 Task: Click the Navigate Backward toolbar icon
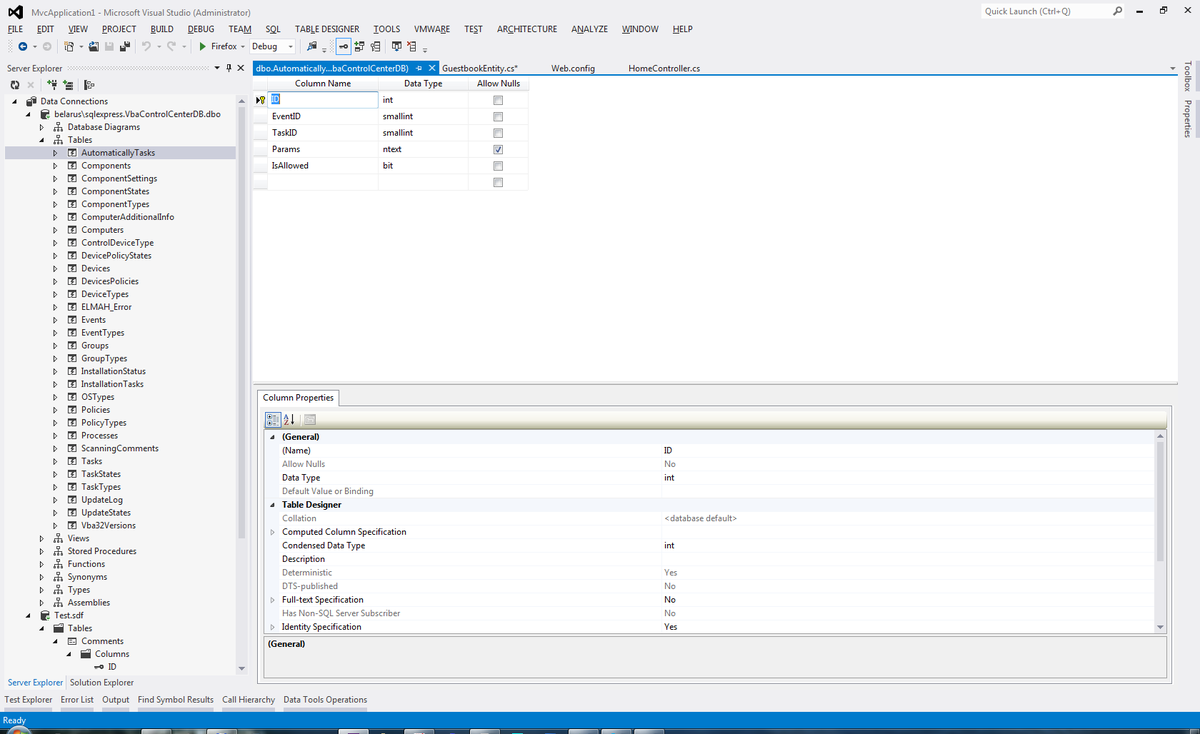(x=23, y=47)
